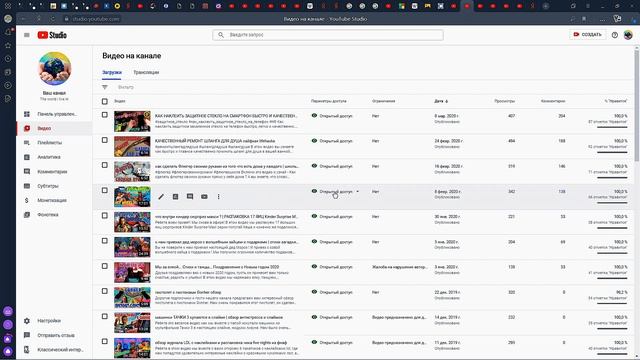Open the пистолет с патронами Gonher обзор title

(188, 292)
